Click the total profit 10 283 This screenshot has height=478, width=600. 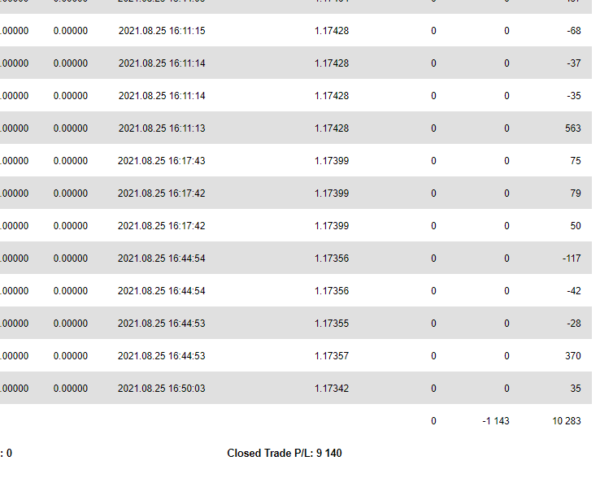pos(567,421)
